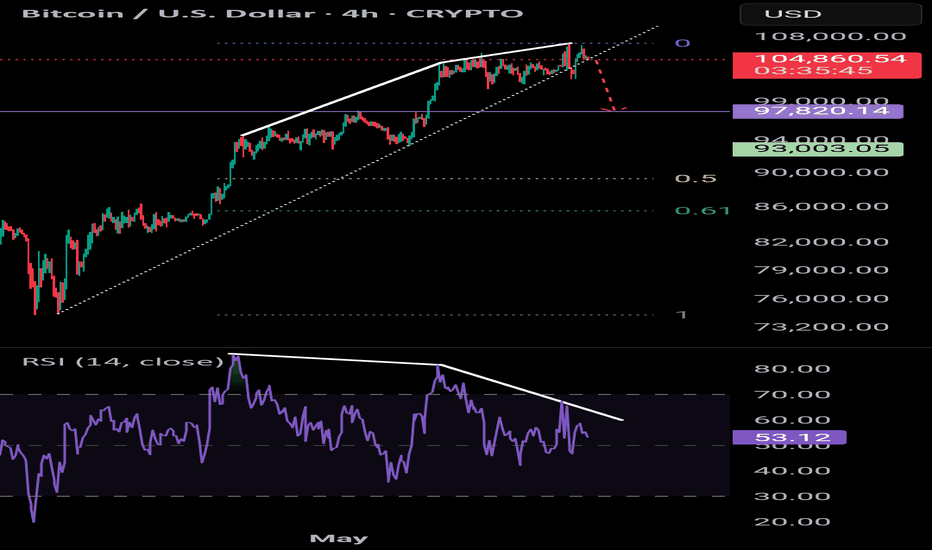
Task: Click the May date label on time axis
Action: [339, 539]
